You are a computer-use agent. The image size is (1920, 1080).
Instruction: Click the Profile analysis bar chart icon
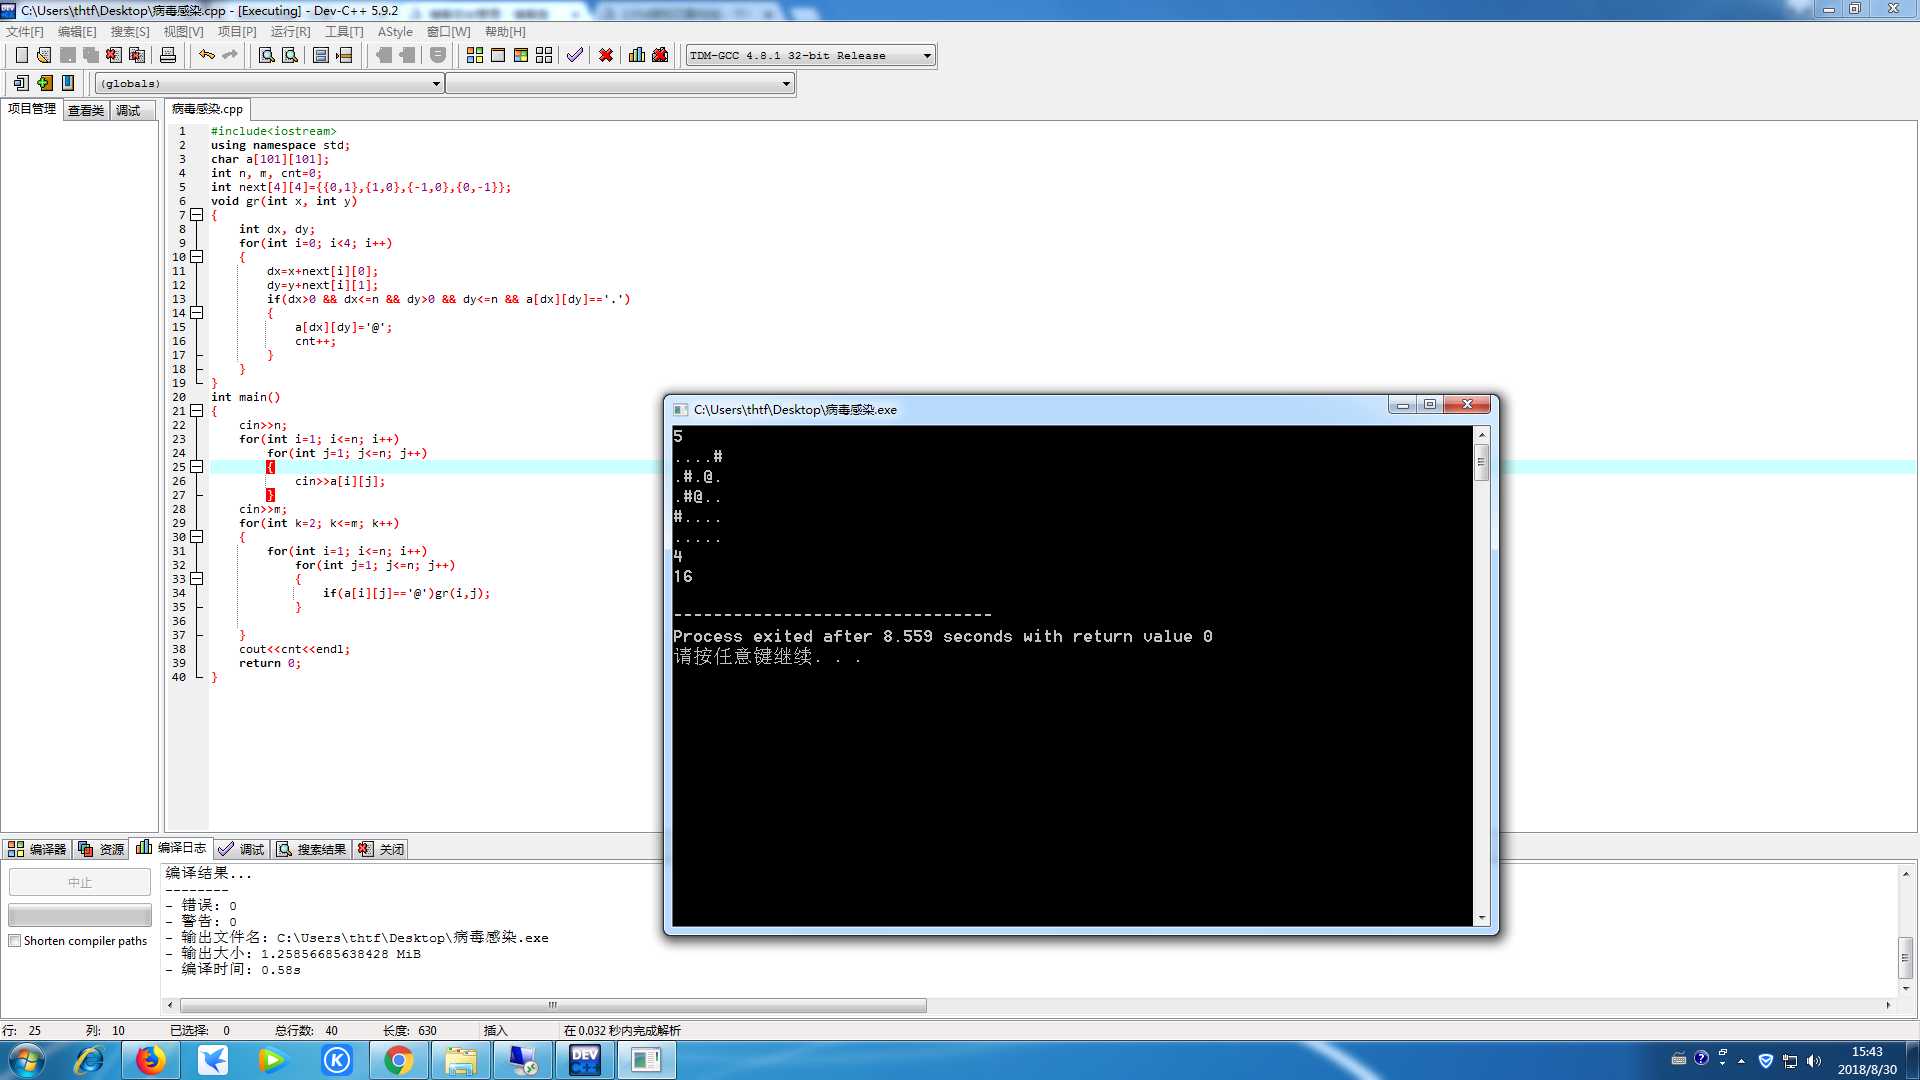(x=637, y=55)
